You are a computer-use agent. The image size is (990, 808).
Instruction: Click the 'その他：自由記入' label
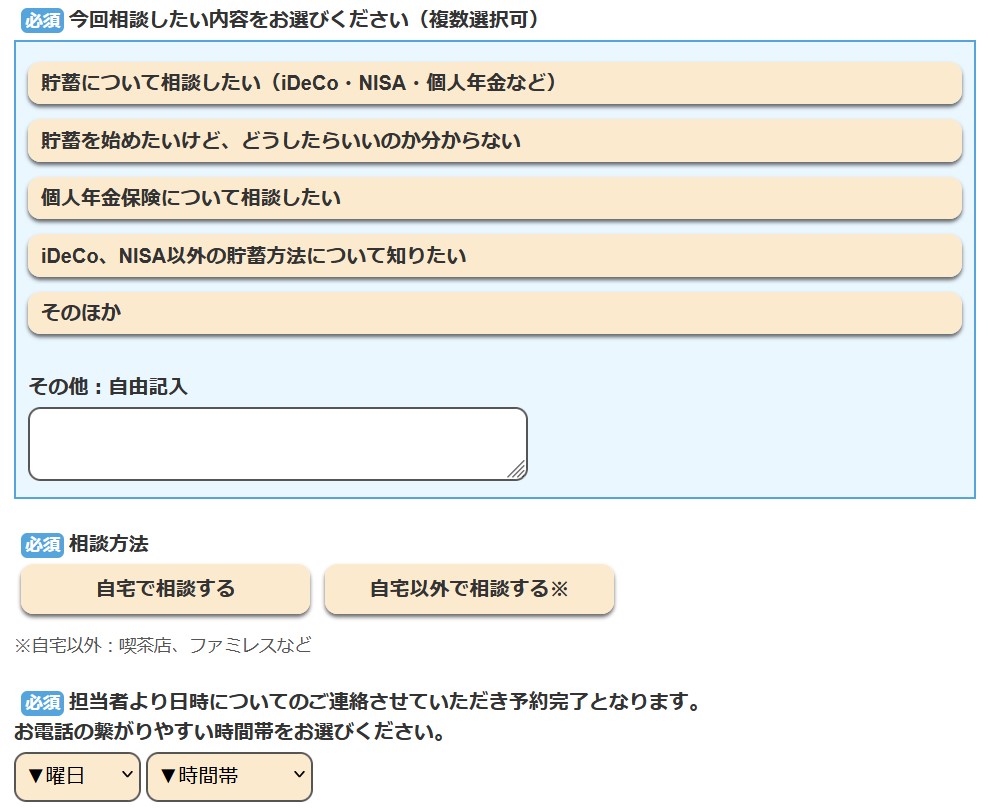click(108, 386)
